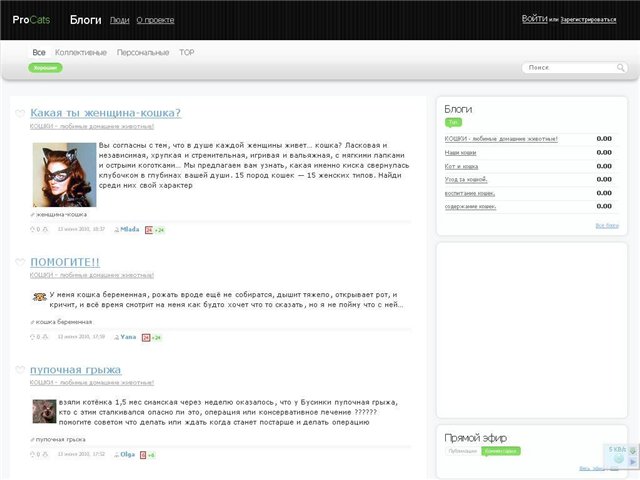The image size is (640, 480).
Task: Open 'воспитание кошек.' blog in sidebar
Action: (x=470, y=193)
